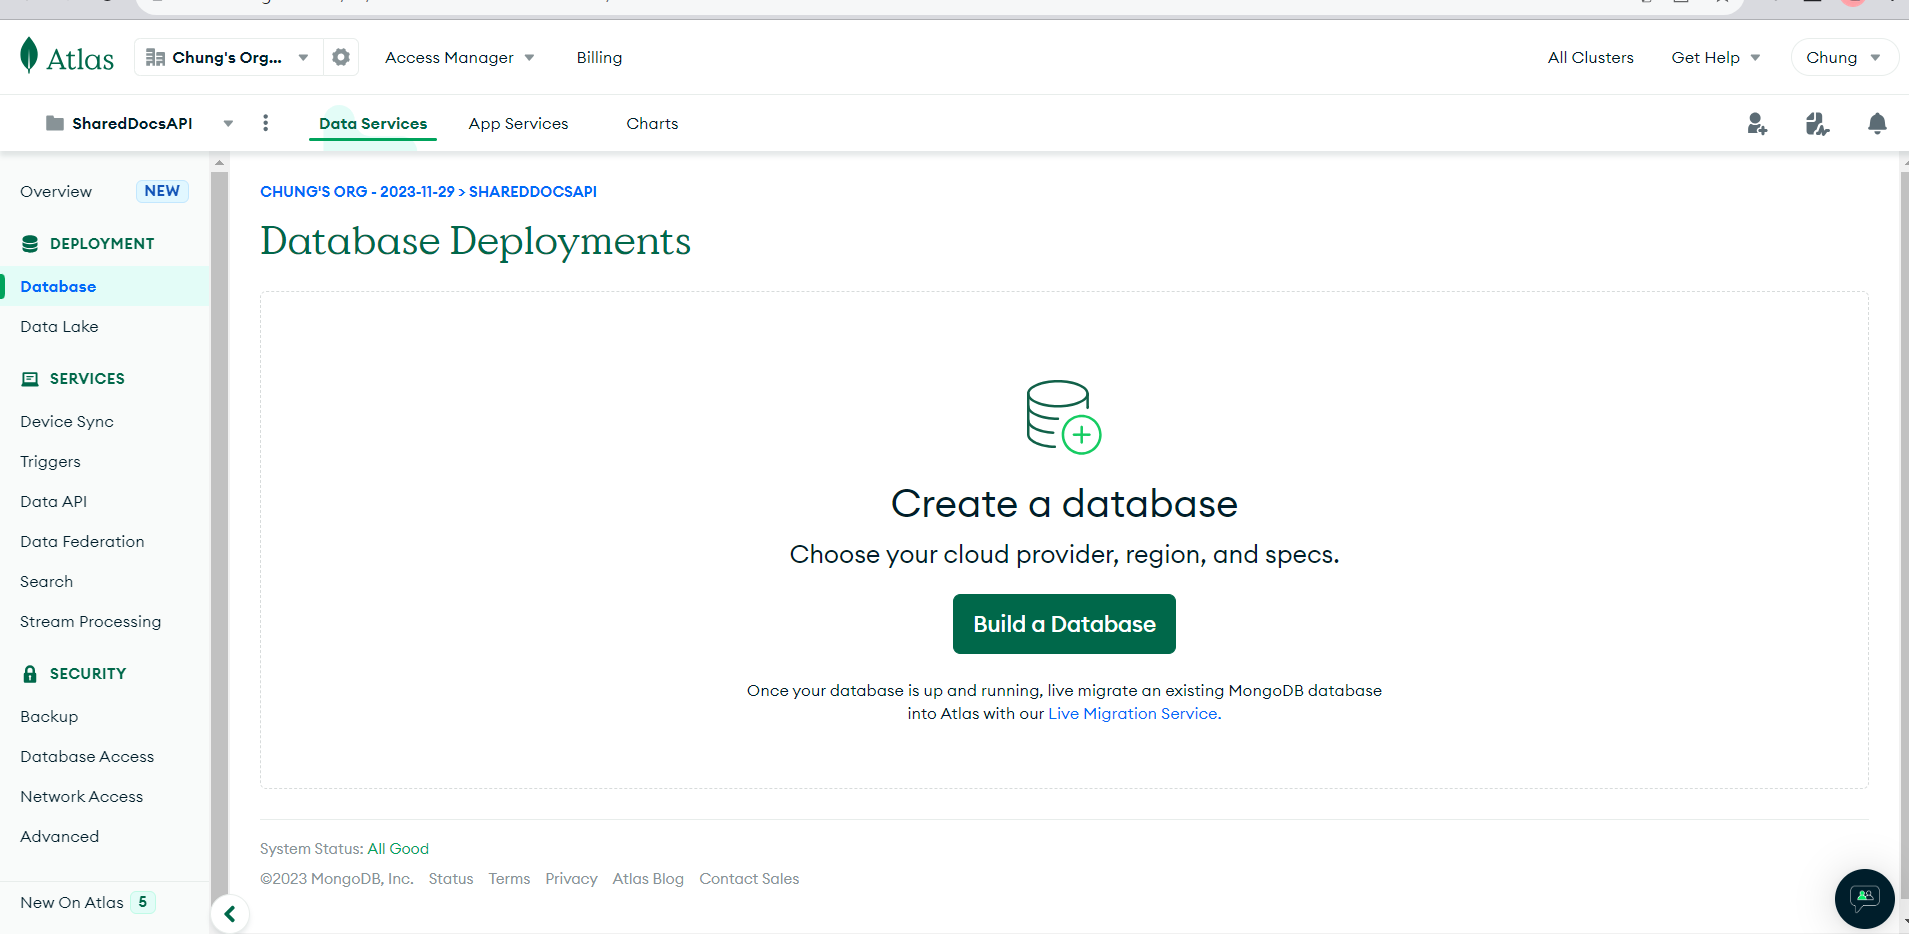Screen dimensions: 1909x934
Task: Expand Chung's Org selector dropdown
Action: click(303, 58)
